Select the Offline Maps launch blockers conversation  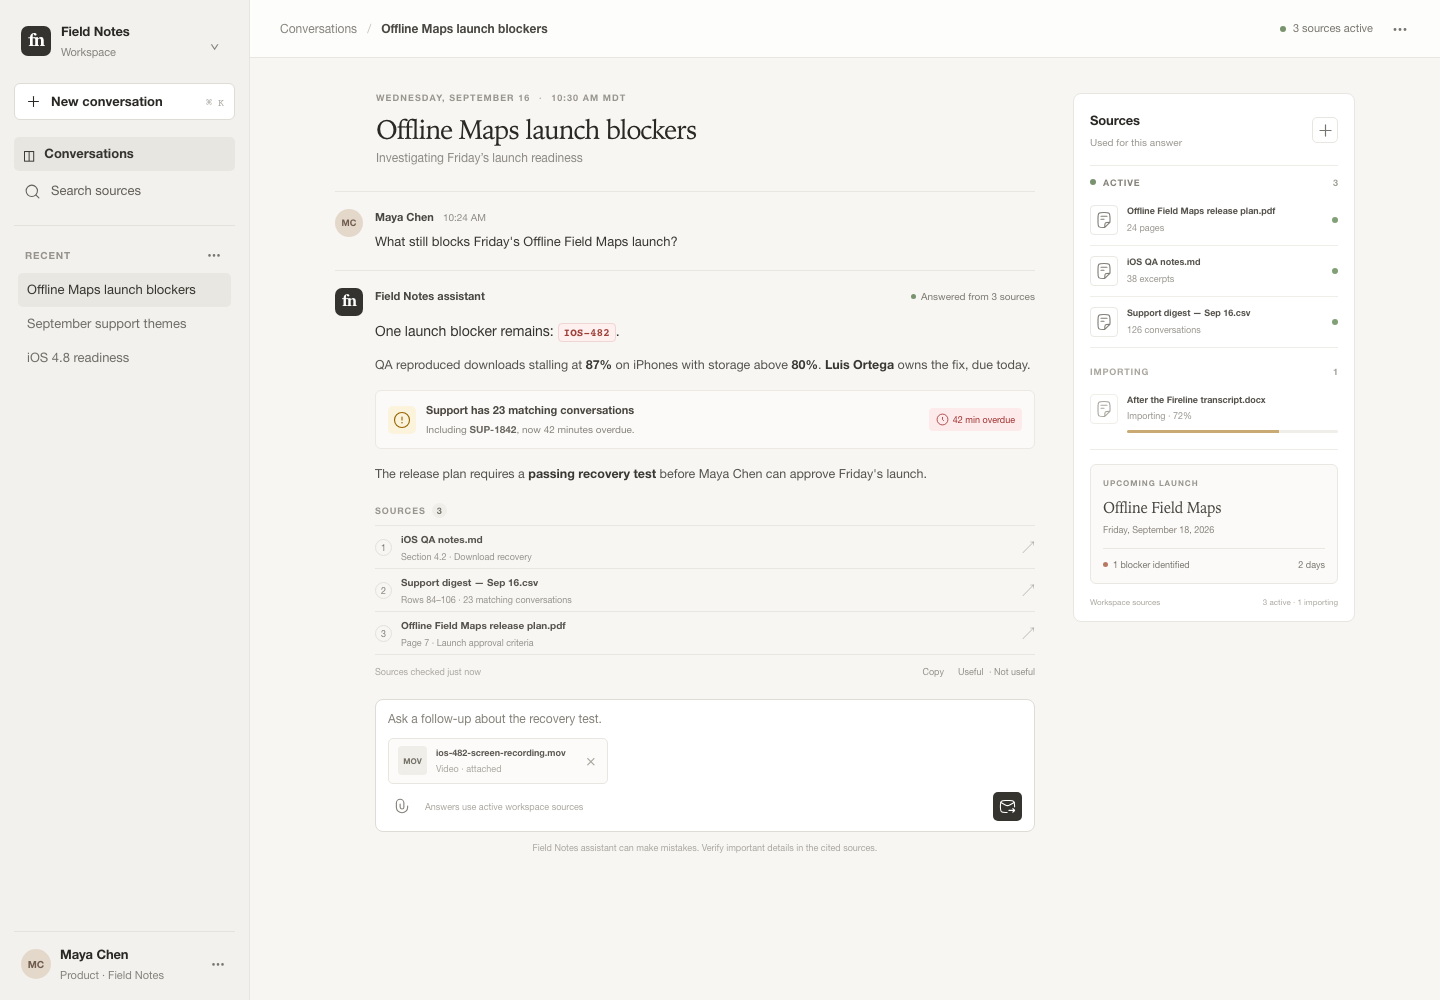tap(124, 290)
